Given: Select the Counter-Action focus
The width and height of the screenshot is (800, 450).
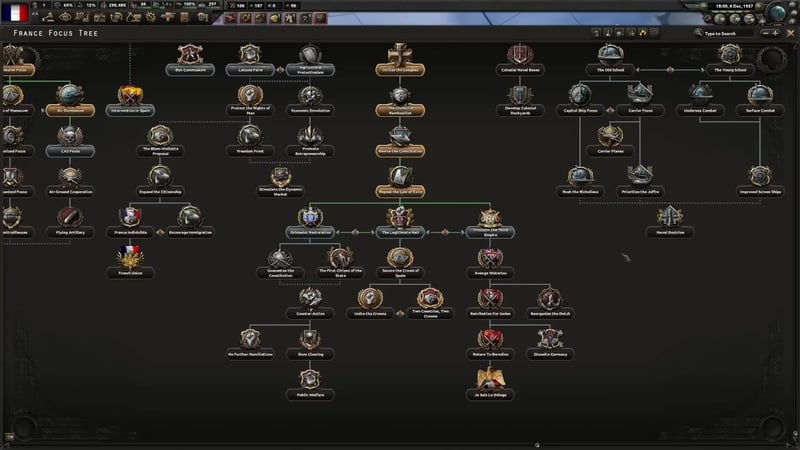Looking at the screenshot, I should tap(310, 304).
